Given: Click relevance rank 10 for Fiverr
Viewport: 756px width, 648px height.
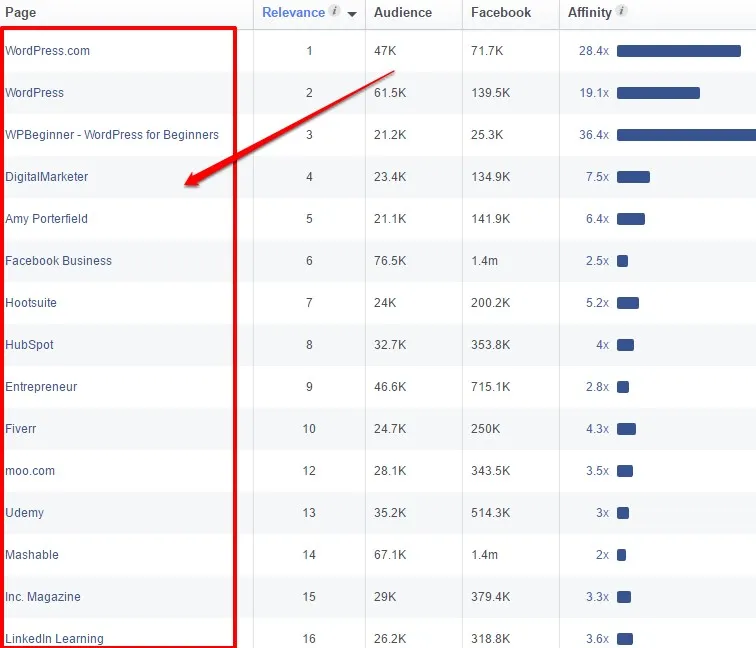Looking at the screenshot, I should coord(309,429).
